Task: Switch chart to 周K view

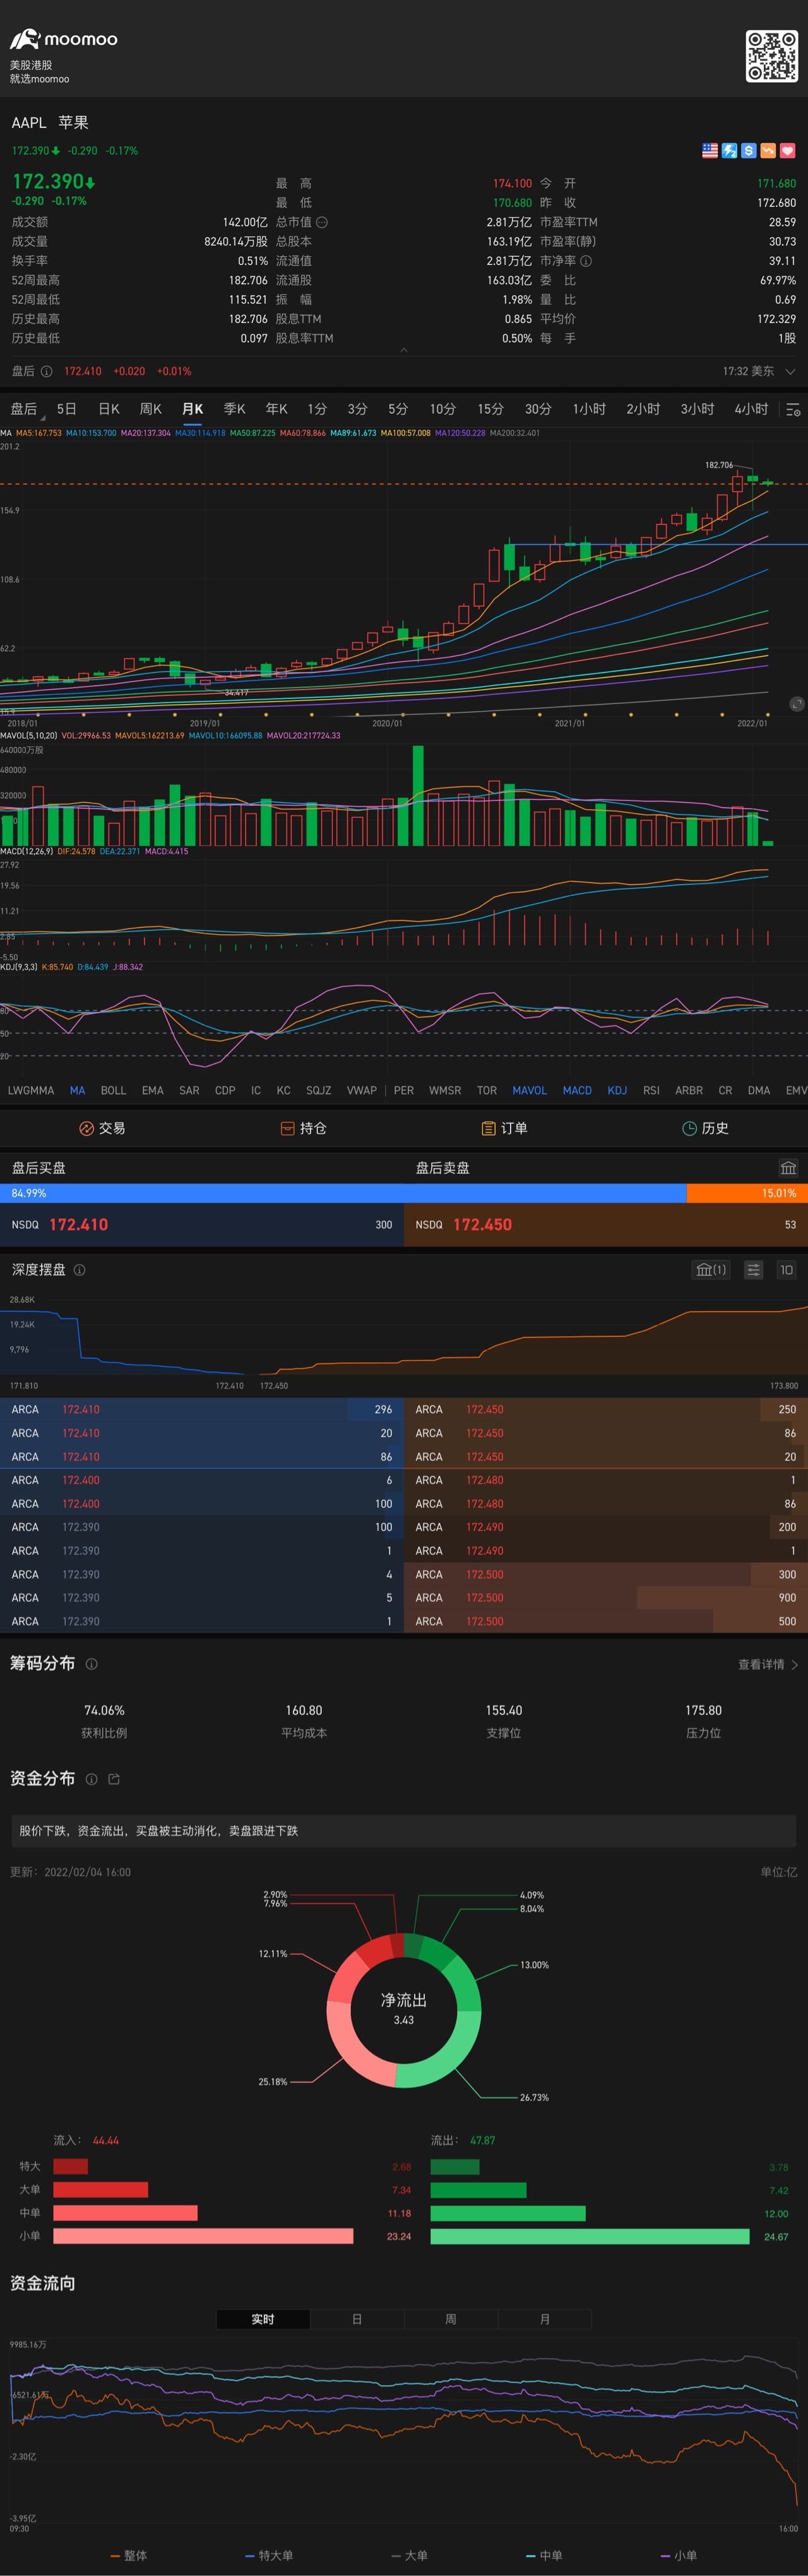Action: pos(151,409)
